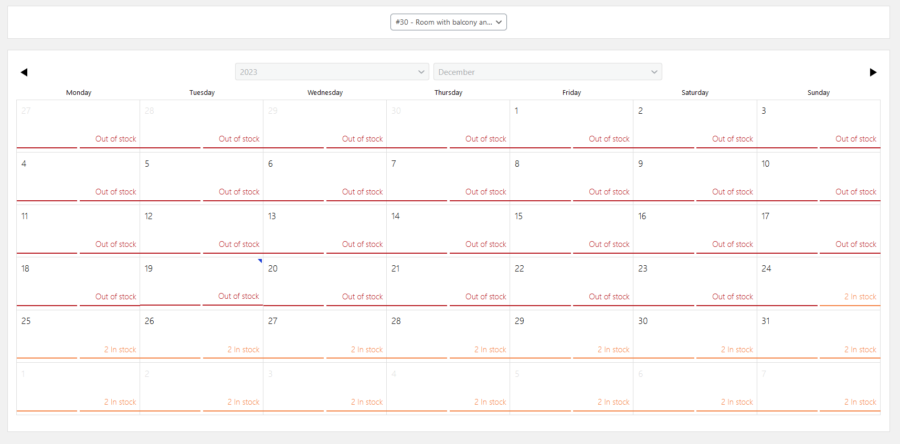Click '2 In stock' on December 24

pyautogui.click(x=860, y=297)
